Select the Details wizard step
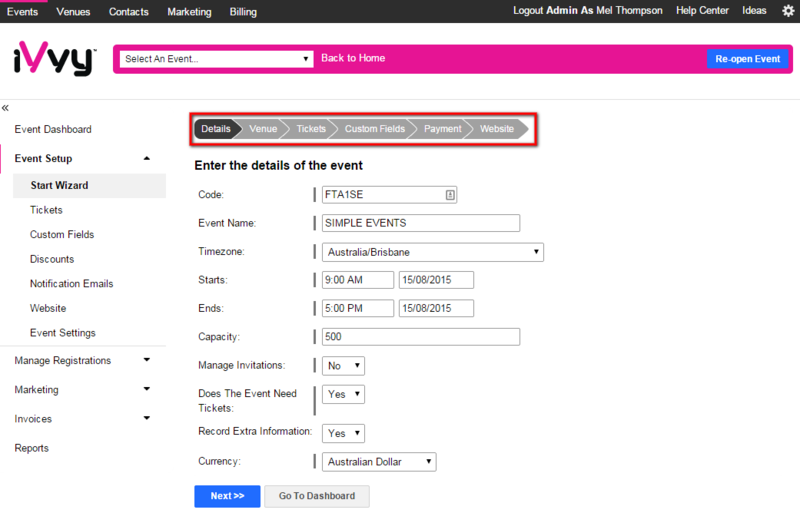This screenshot has height=513, width=800. click(216, 129)
